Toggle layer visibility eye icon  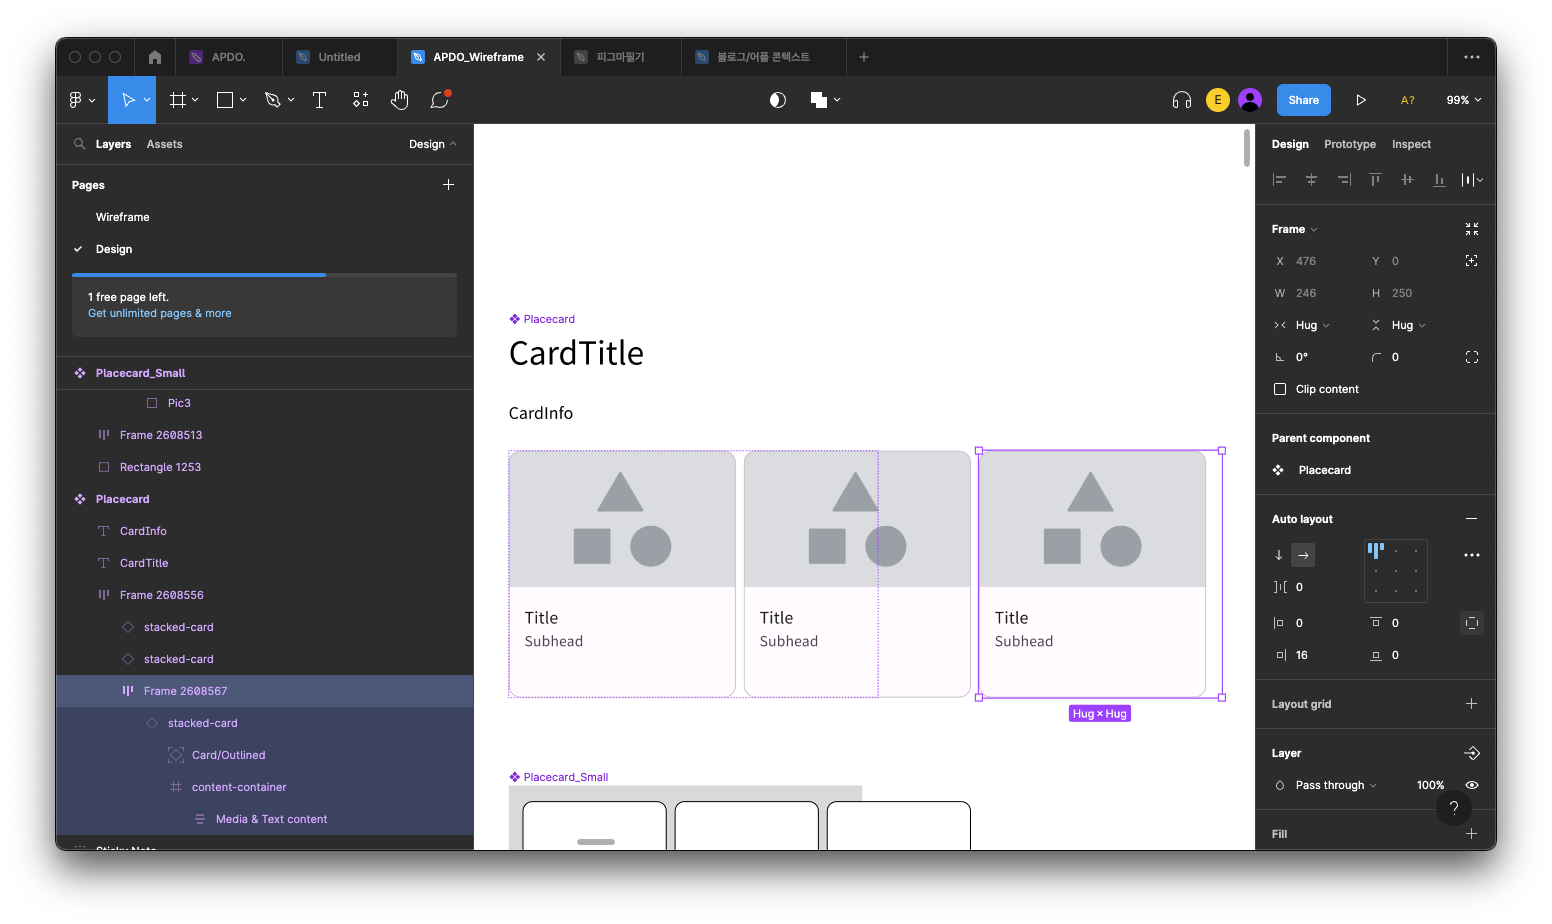pyautogui.click(x=1472, y=785)
